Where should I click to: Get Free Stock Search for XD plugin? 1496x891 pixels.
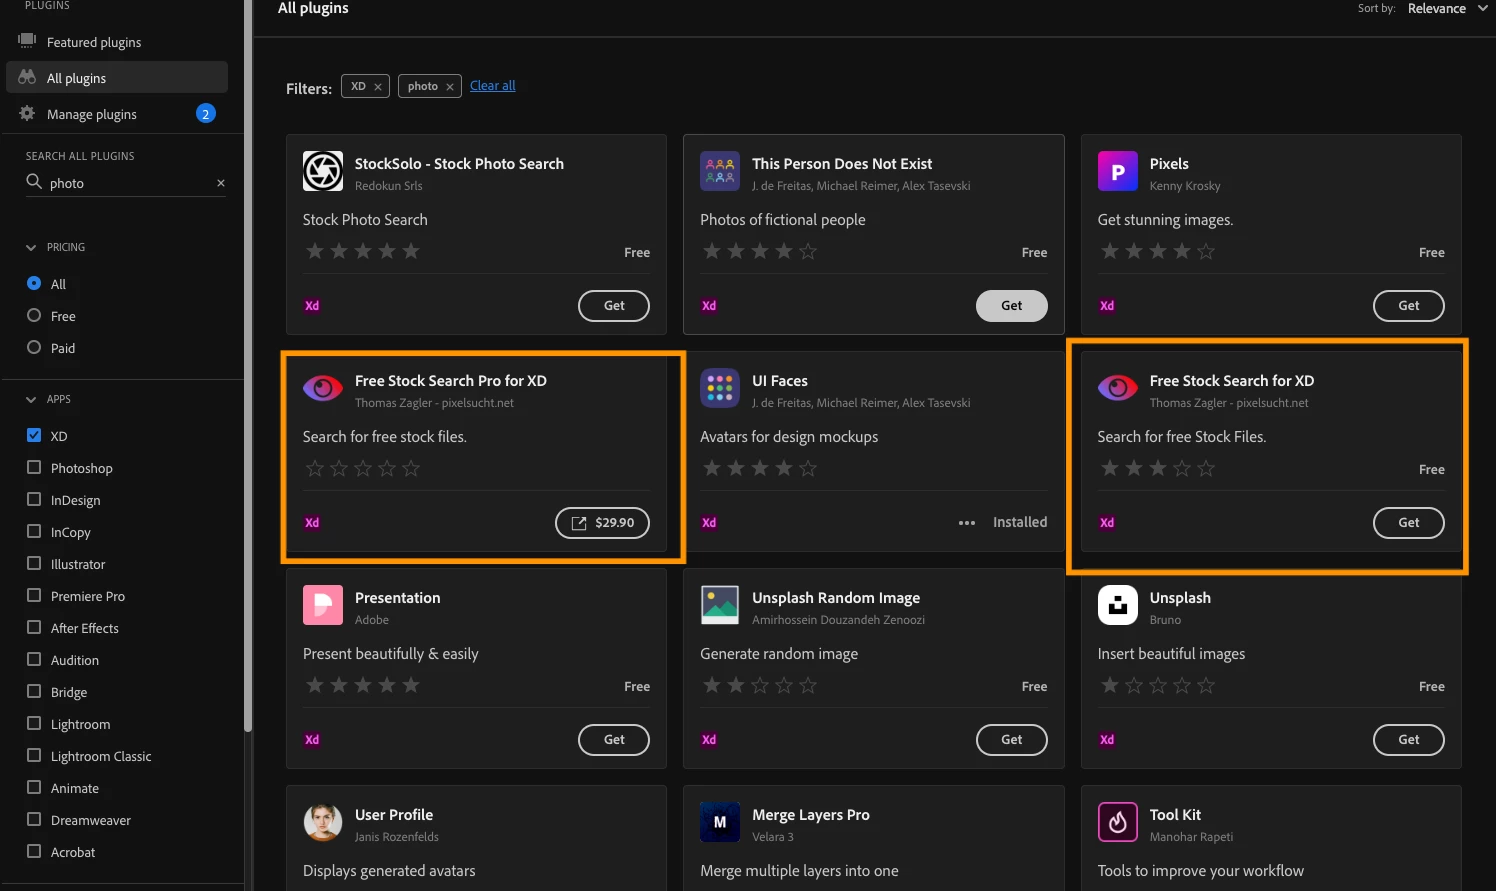coord(1408,523)
